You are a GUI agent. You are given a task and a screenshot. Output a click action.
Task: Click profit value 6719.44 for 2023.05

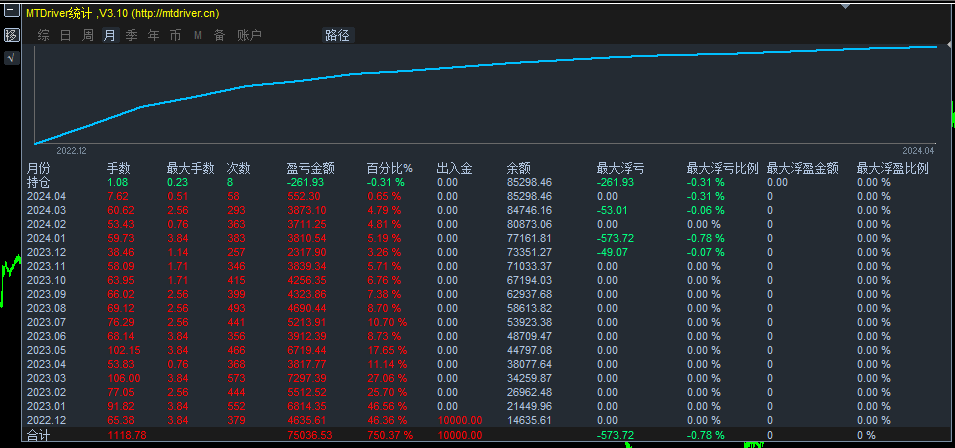305,350
